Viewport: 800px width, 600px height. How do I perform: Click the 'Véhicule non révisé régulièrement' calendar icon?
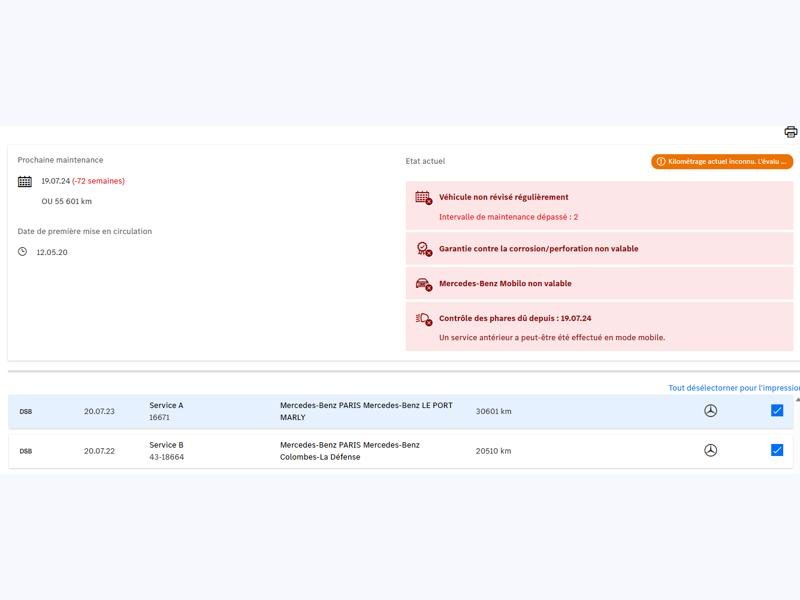(423, 198)
